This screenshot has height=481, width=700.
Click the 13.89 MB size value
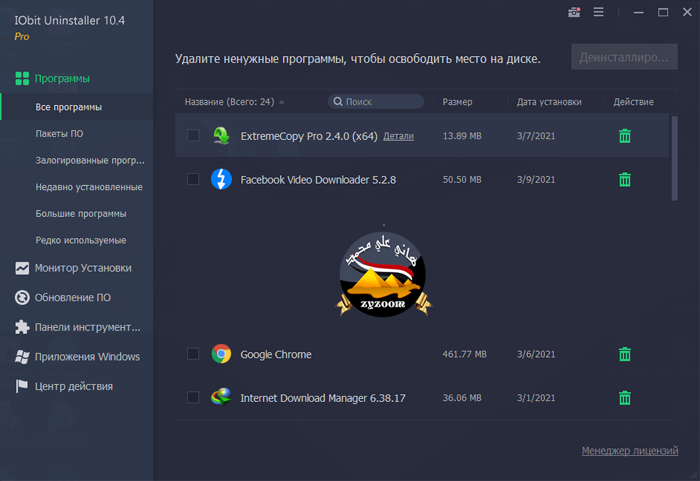(462, 136)
